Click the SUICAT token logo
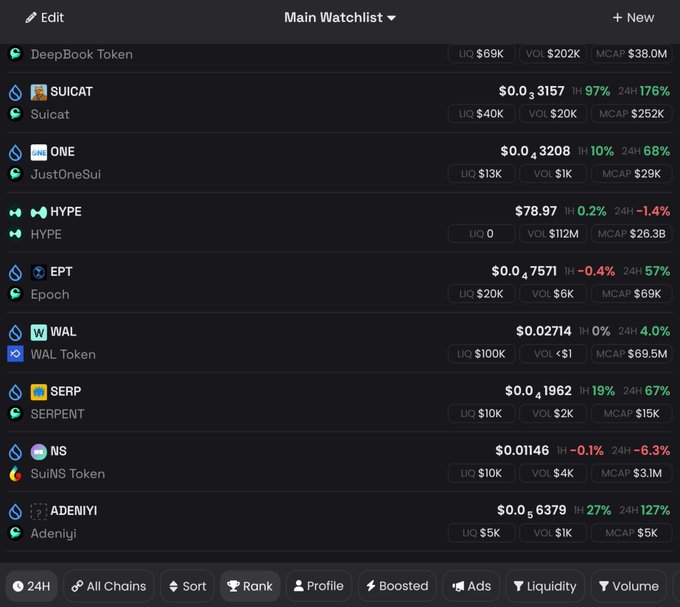The width and height of the screenshot is (680, 607). [39, 92]
